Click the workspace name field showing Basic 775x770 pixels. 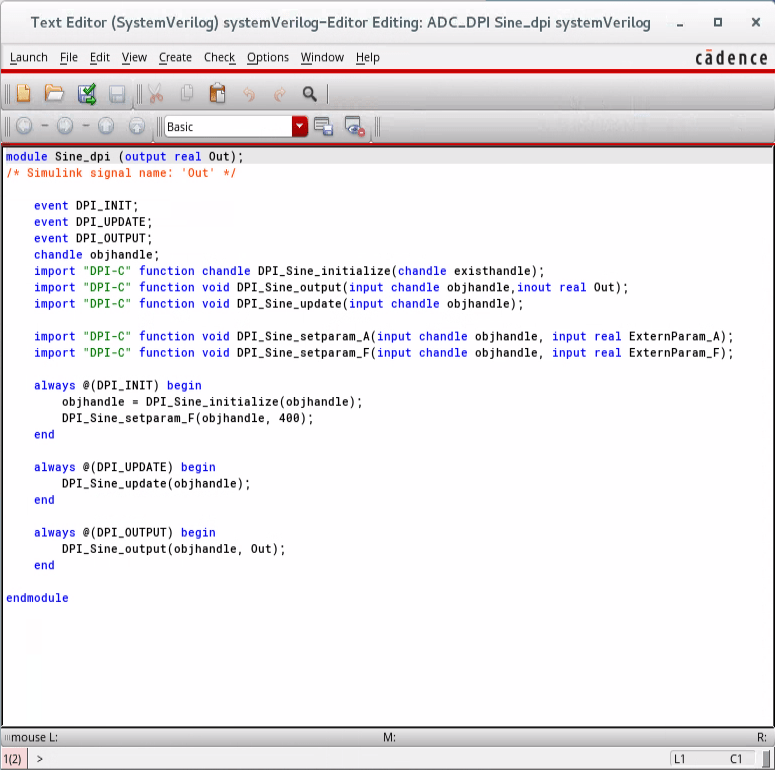[x=227, y=127]
